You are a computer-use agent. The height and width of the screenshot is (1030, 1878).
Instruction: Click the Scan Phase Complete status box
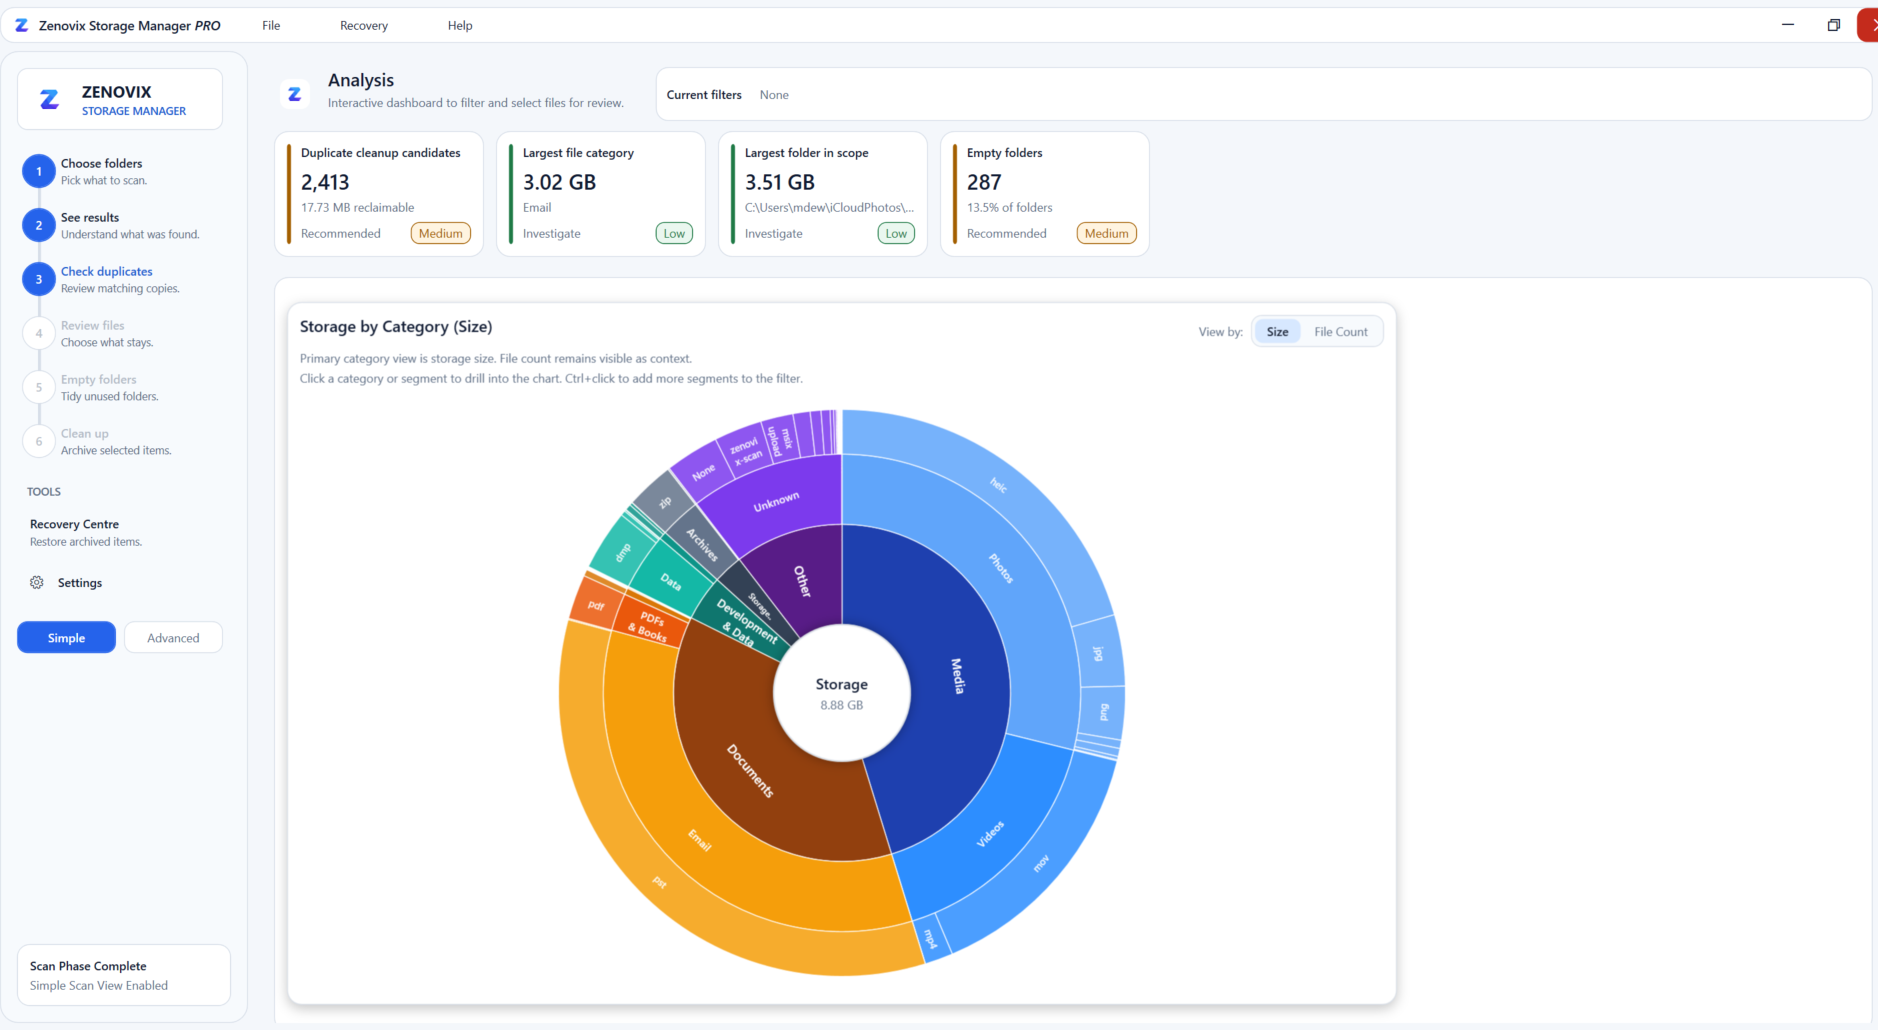124,975
